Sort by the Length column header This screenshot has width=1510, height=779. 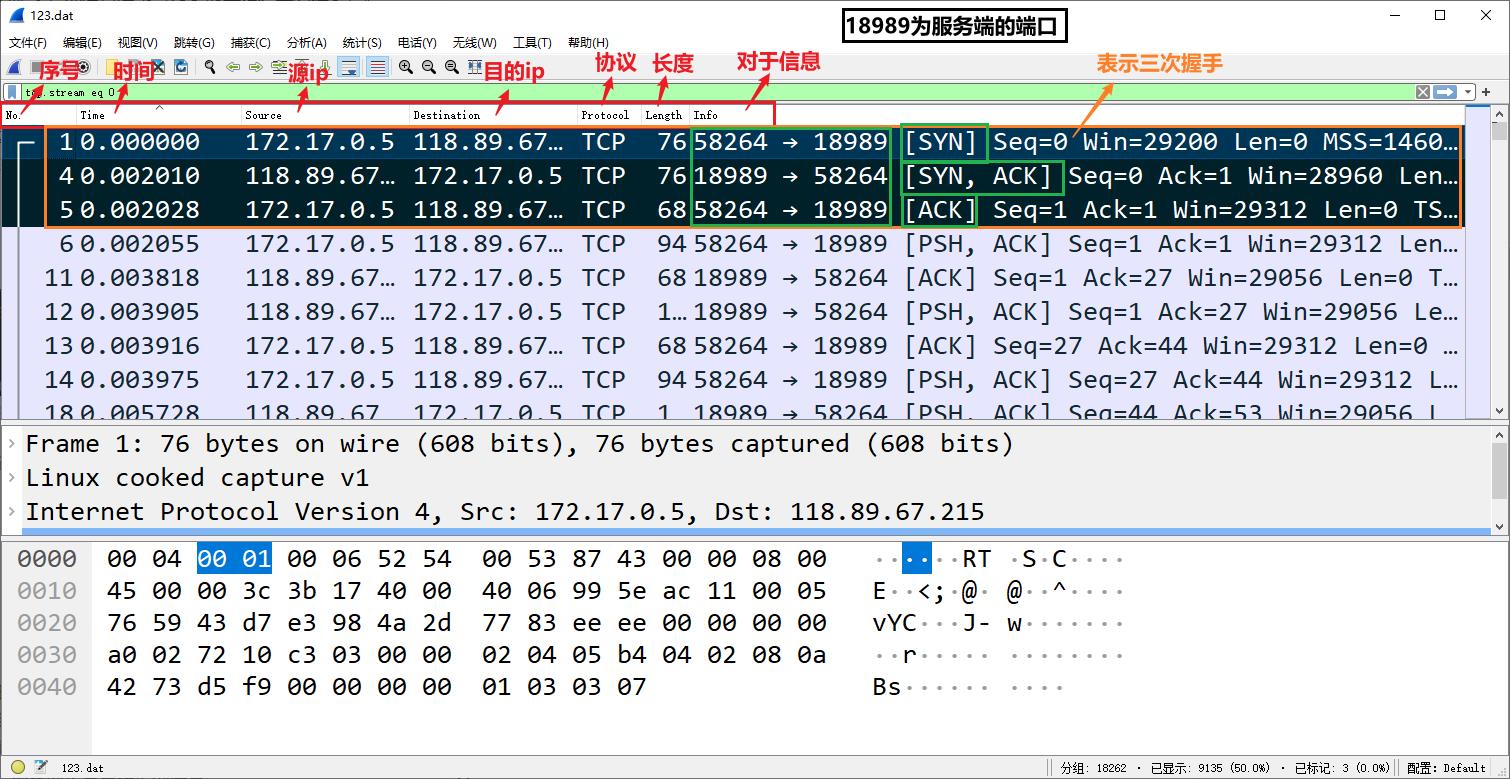[x=665, y=115]
